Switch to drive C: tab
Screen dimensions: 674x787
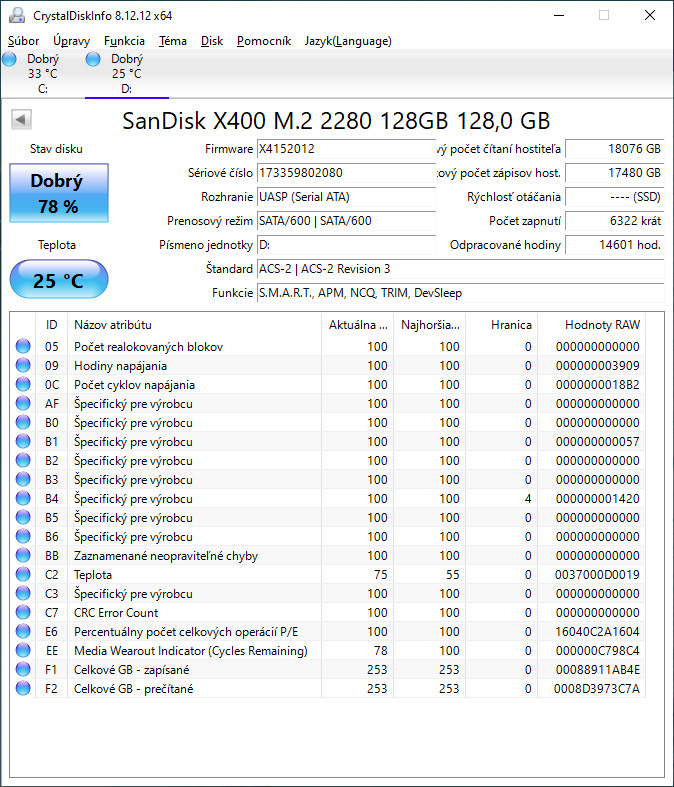[x=43, y=74]
